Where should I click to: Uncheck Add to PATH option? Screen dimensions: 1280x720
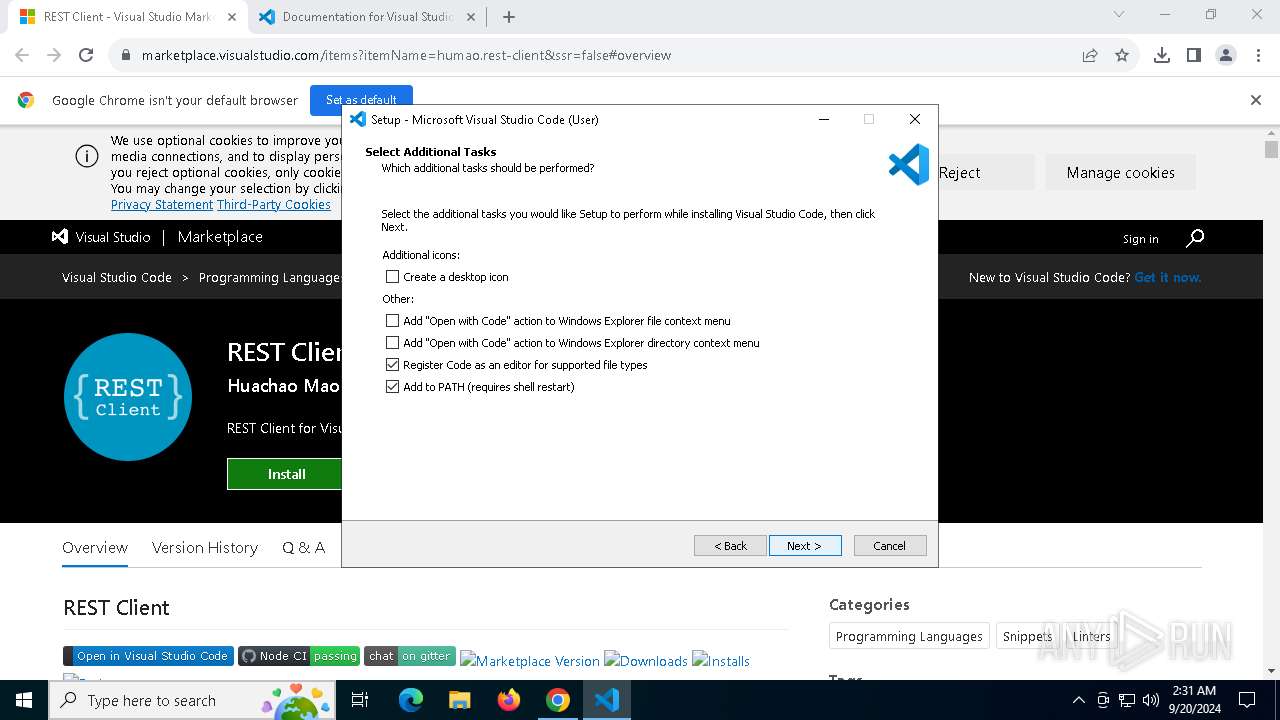click(392, 387)
